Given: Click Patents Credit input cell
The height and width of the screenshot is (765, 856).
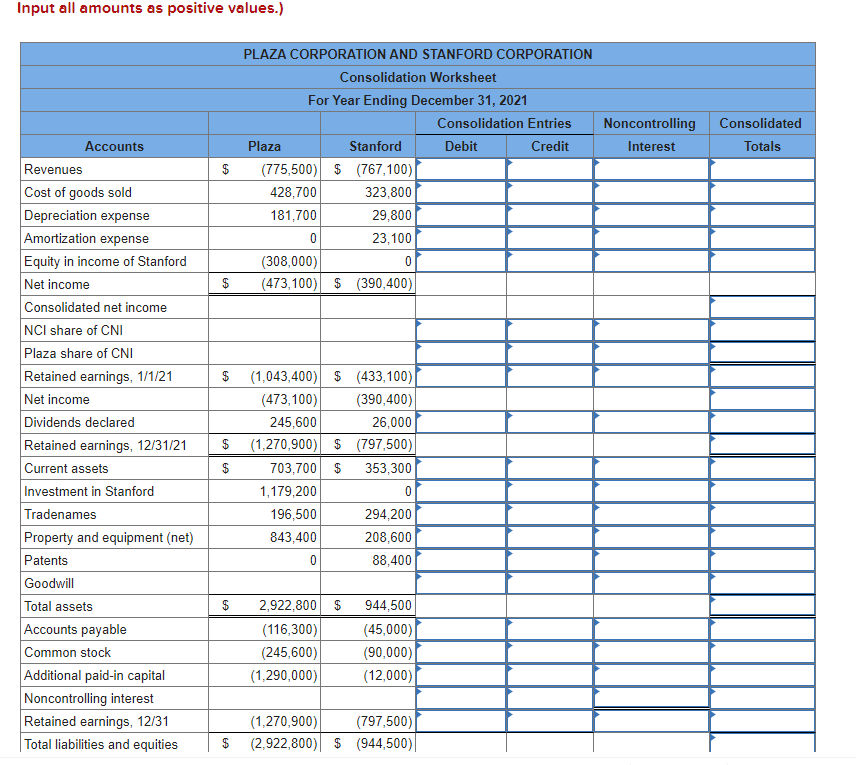Looking at the screenshot, I should pyautogui.click(x=550, y=560).
